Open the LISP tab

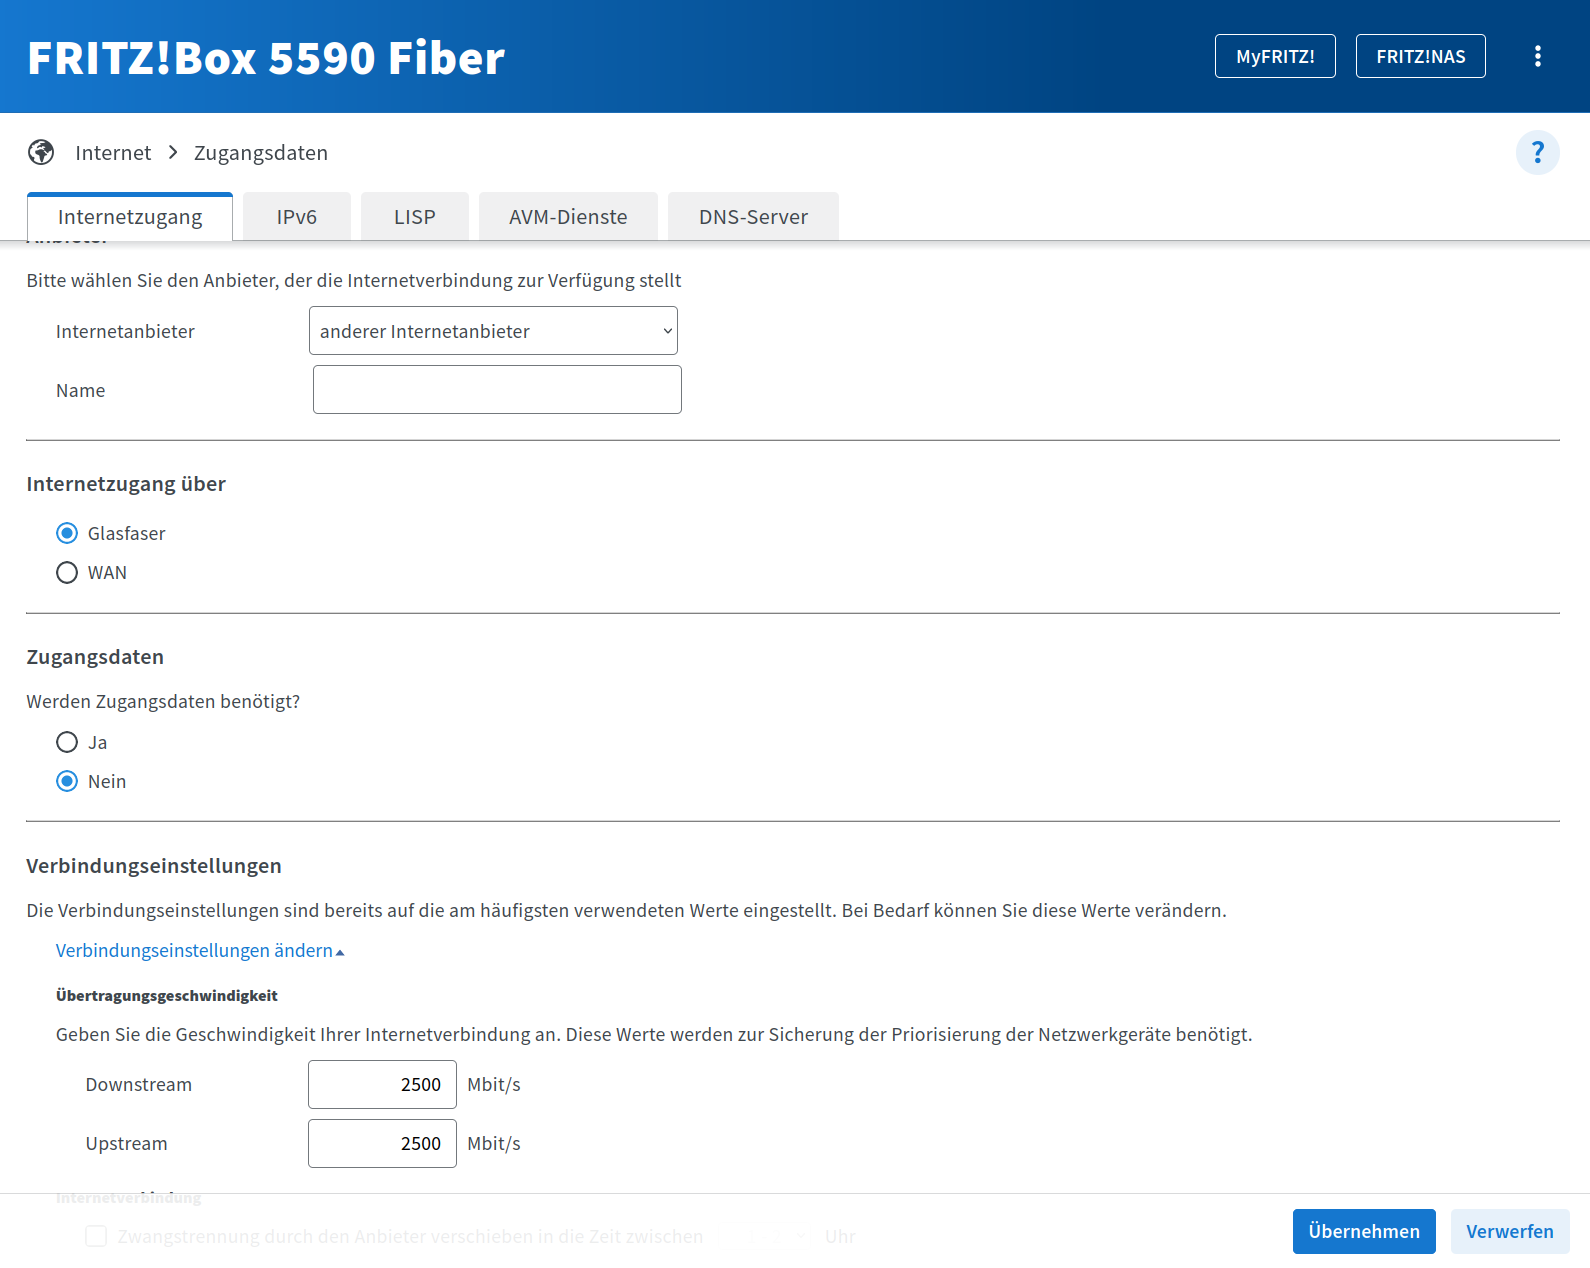click(415, 217)
